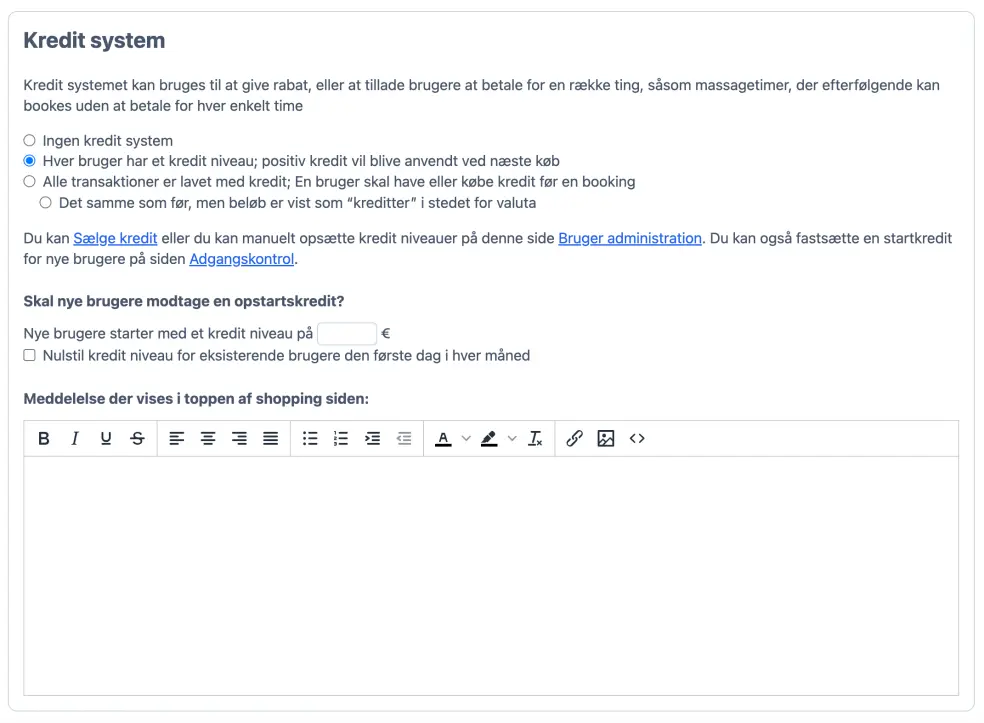
Task: Toggle underline text formatting
Action: (x=106, y=438)
